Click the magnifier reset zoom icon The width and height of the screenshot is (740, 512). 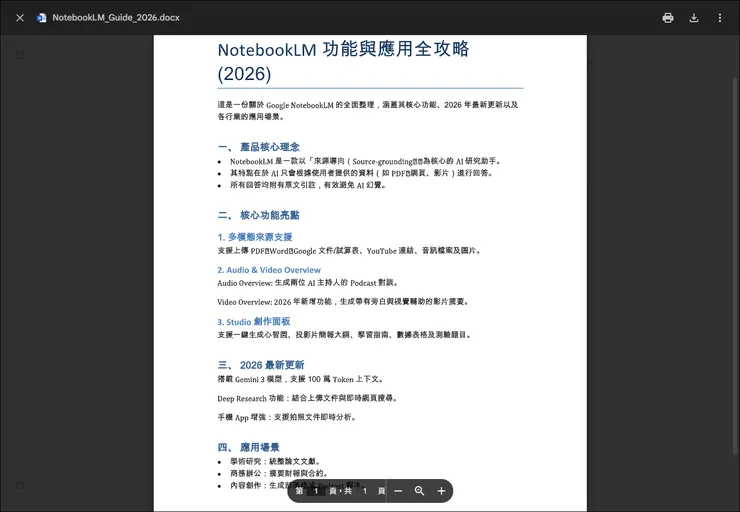click(x=420, y=491)
